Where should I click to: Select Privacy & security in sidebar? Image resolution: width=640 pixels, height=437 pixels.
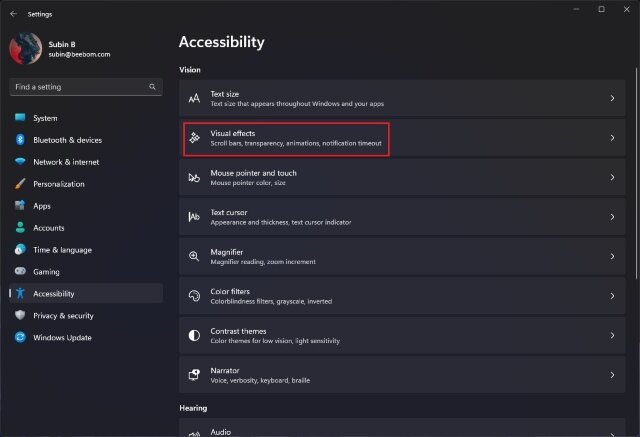coord(86,315)
